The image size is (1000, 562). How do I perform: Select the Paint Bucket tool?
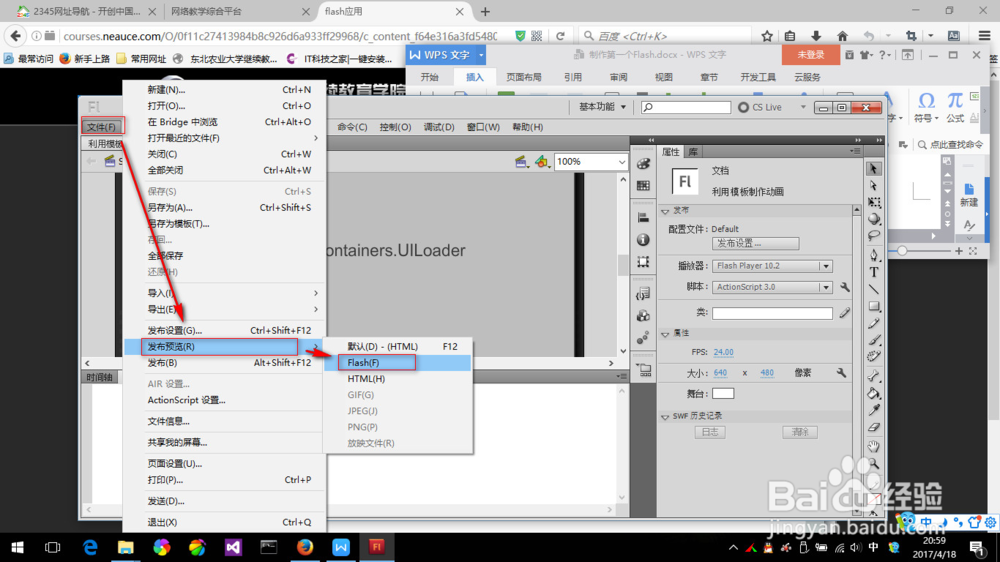click(x=874, y=394)
